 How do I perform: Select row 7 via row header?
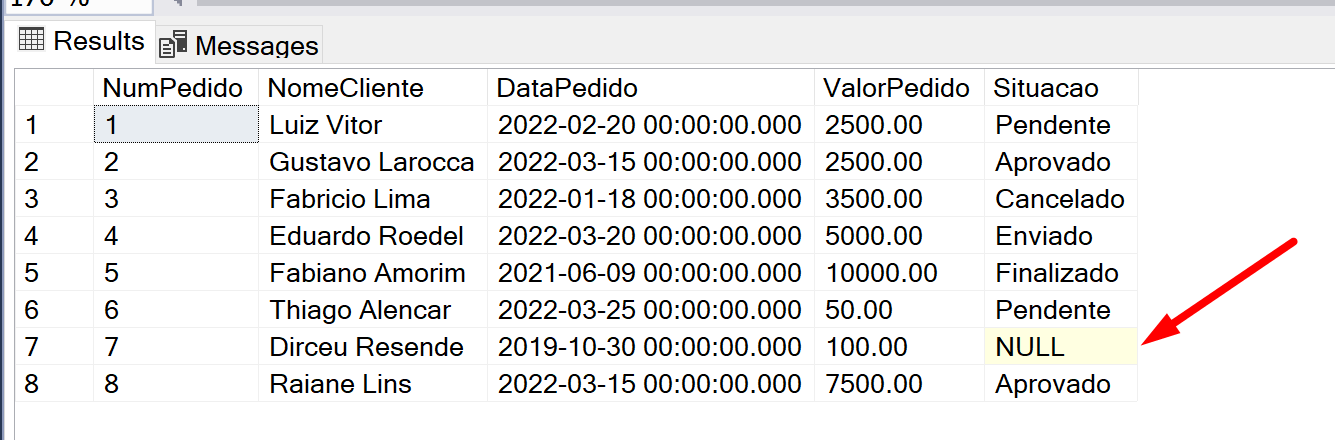[54, 347]
